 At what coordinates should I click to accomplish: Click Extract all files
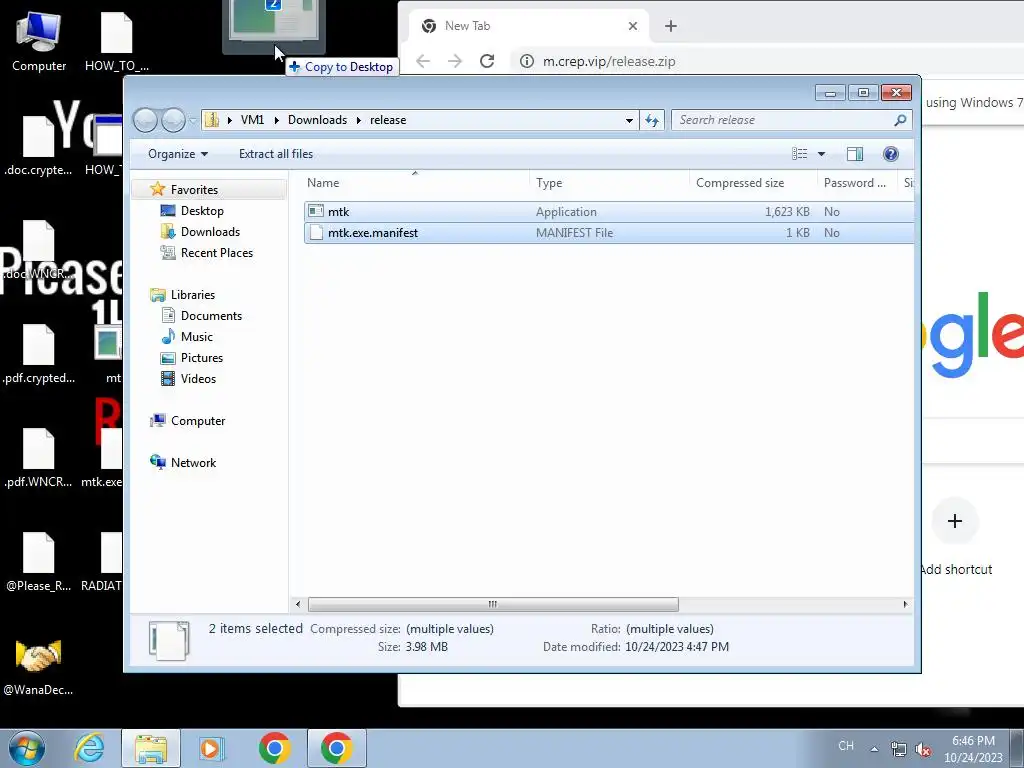point(276,154)
